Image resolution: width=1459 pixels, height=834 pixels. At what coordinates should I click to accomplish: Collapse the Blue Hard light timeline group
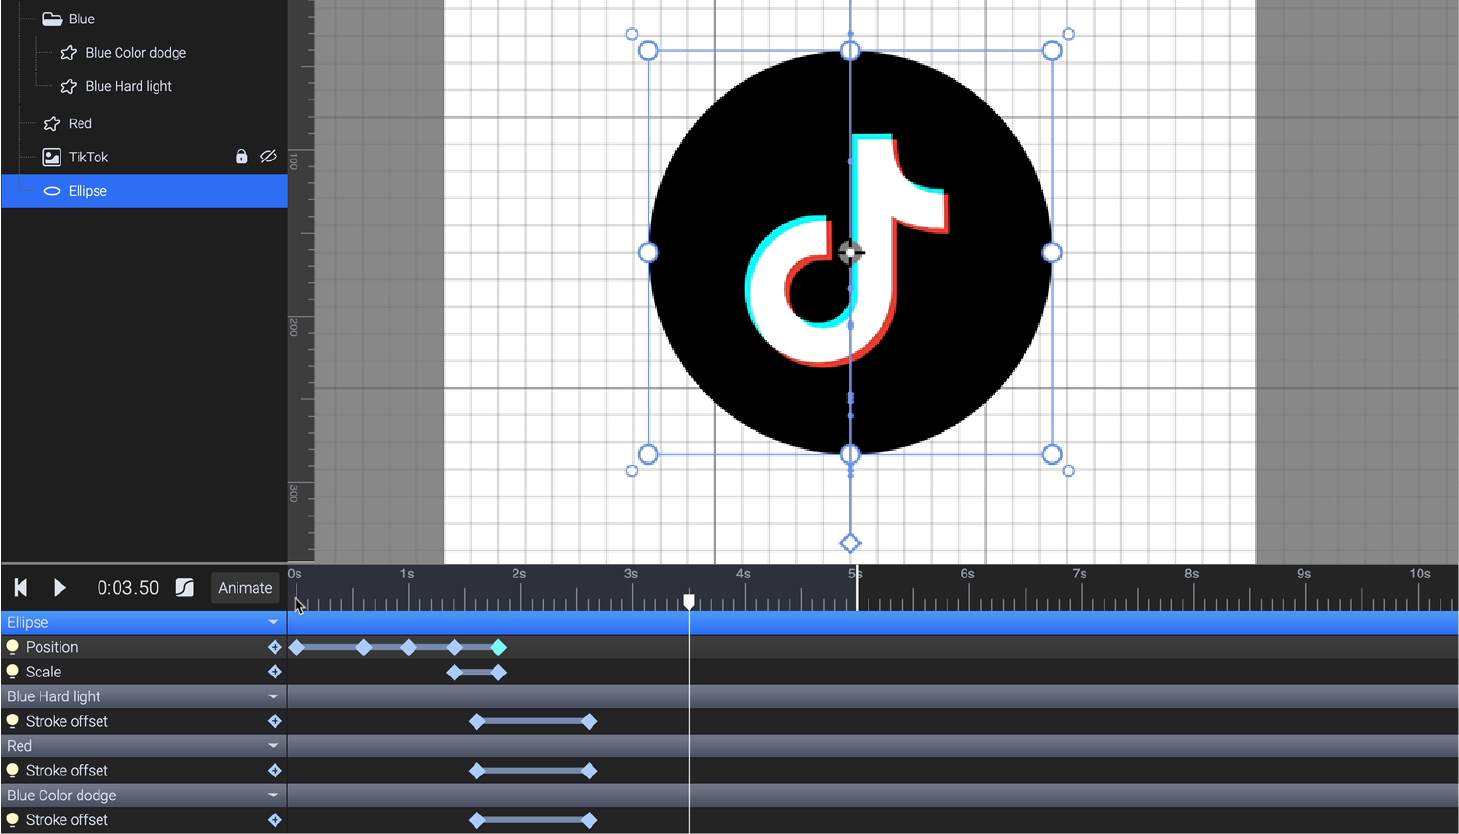(x=273, y=697)
